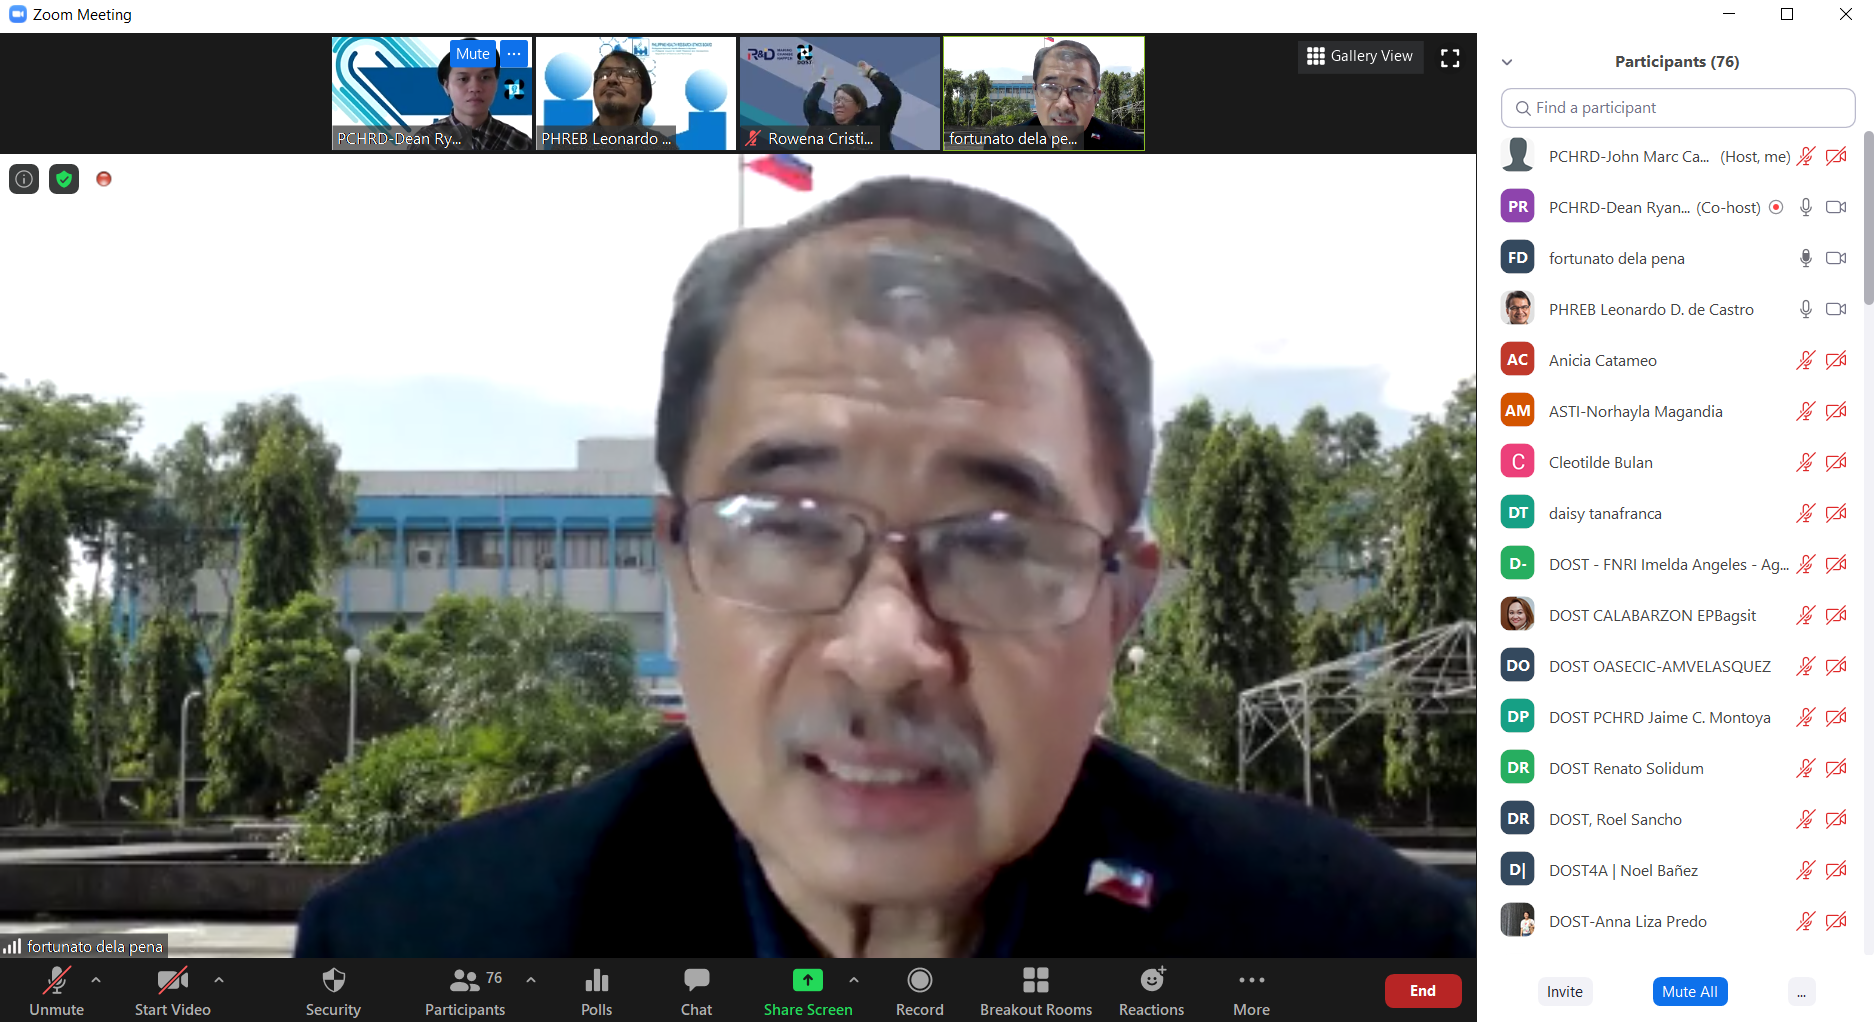Image resolution: width=1876 pixels, height=1022 pixels.
Task: Start recording with the Record icon
Action: pyautogui.click(x=919, y=981)
